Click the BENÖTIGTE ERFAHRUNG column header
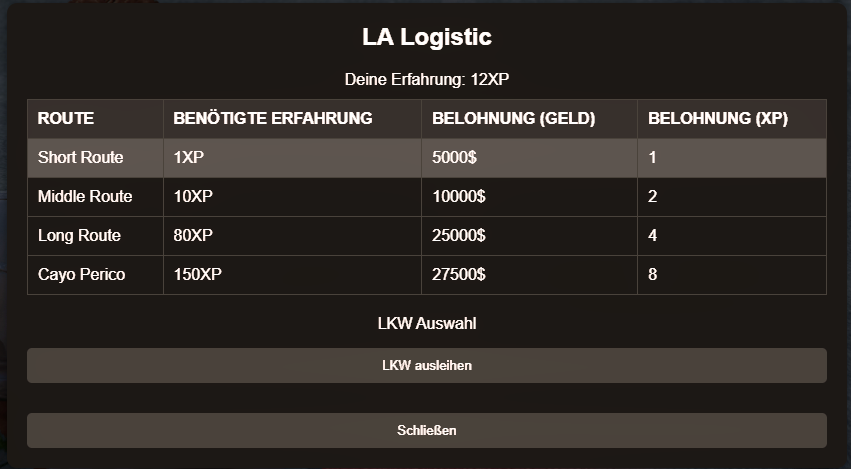 (273, 119)
